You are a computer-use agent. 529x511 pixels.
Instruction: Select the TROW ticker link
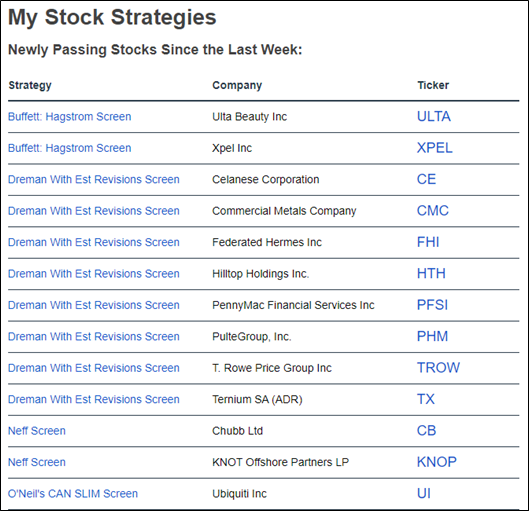438,368
